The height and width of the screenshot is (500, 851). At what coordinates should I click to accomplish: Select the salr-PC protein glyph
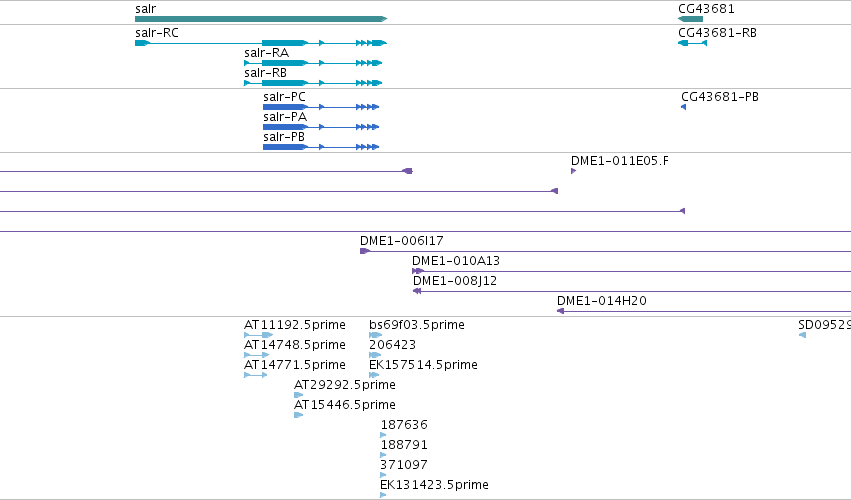coord(321,107)
